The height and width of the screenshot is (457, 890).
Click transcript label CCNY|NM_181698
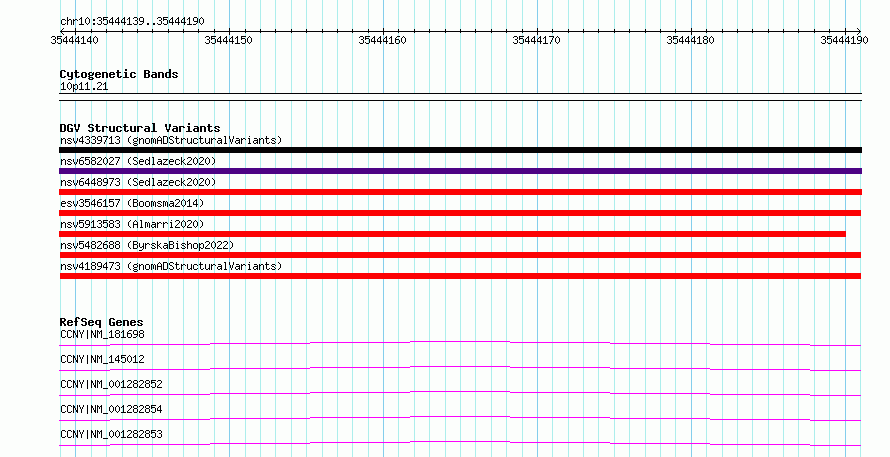tap(102, 334)
